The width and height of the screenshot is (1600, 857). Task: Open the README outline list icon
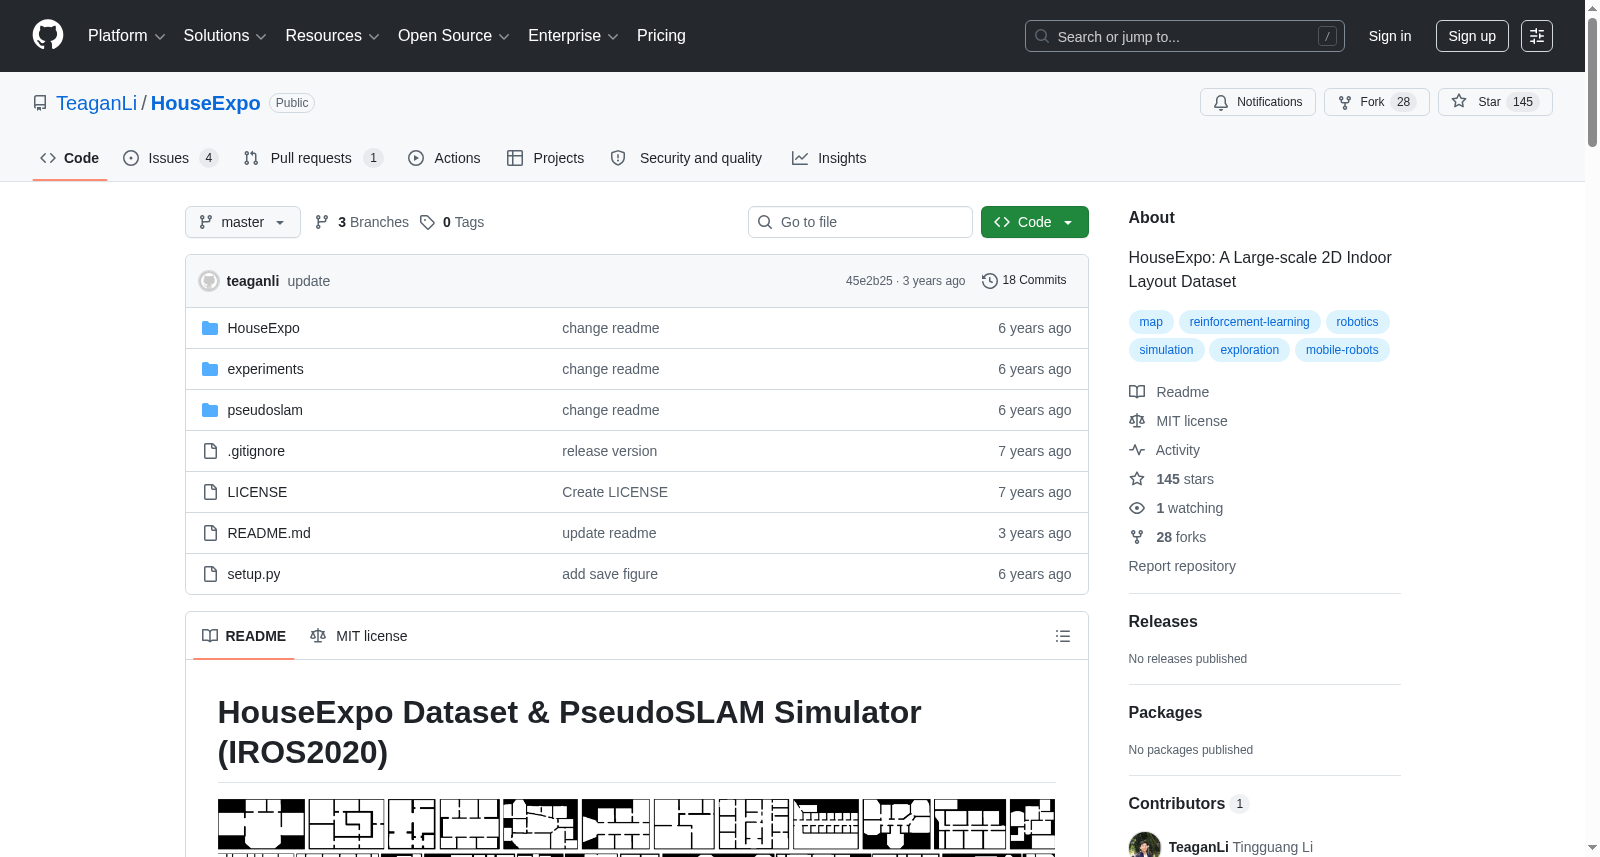click(1063, 636)
